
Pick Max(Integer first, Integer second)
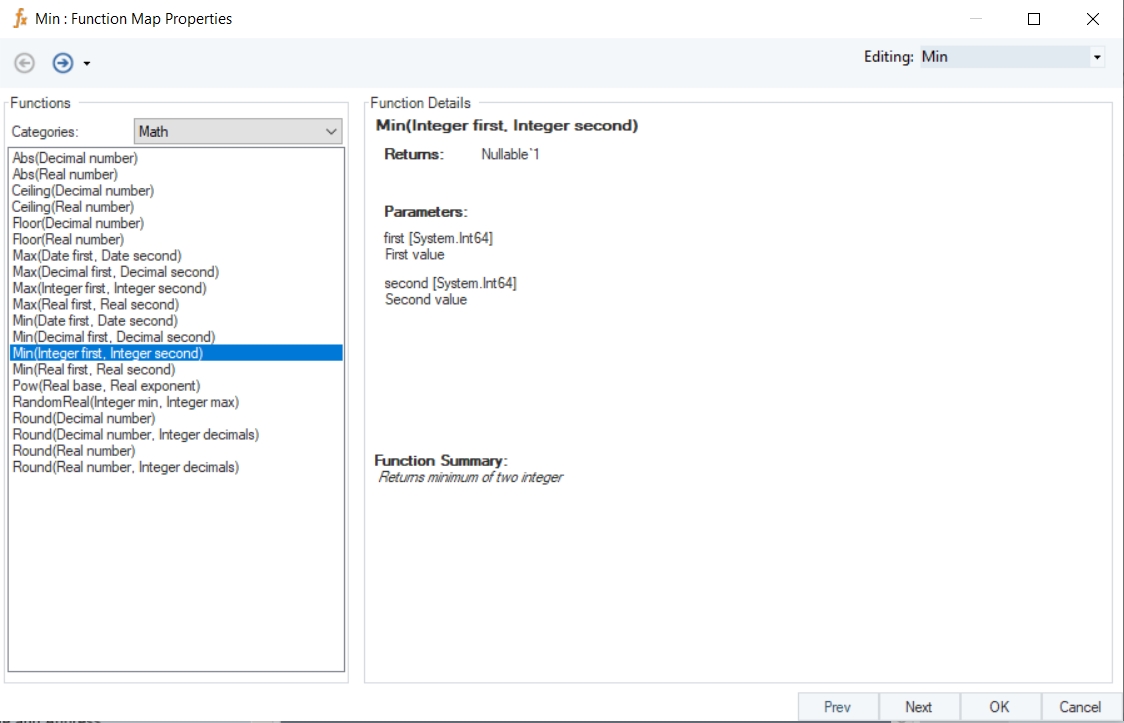[x=110, y=288]
